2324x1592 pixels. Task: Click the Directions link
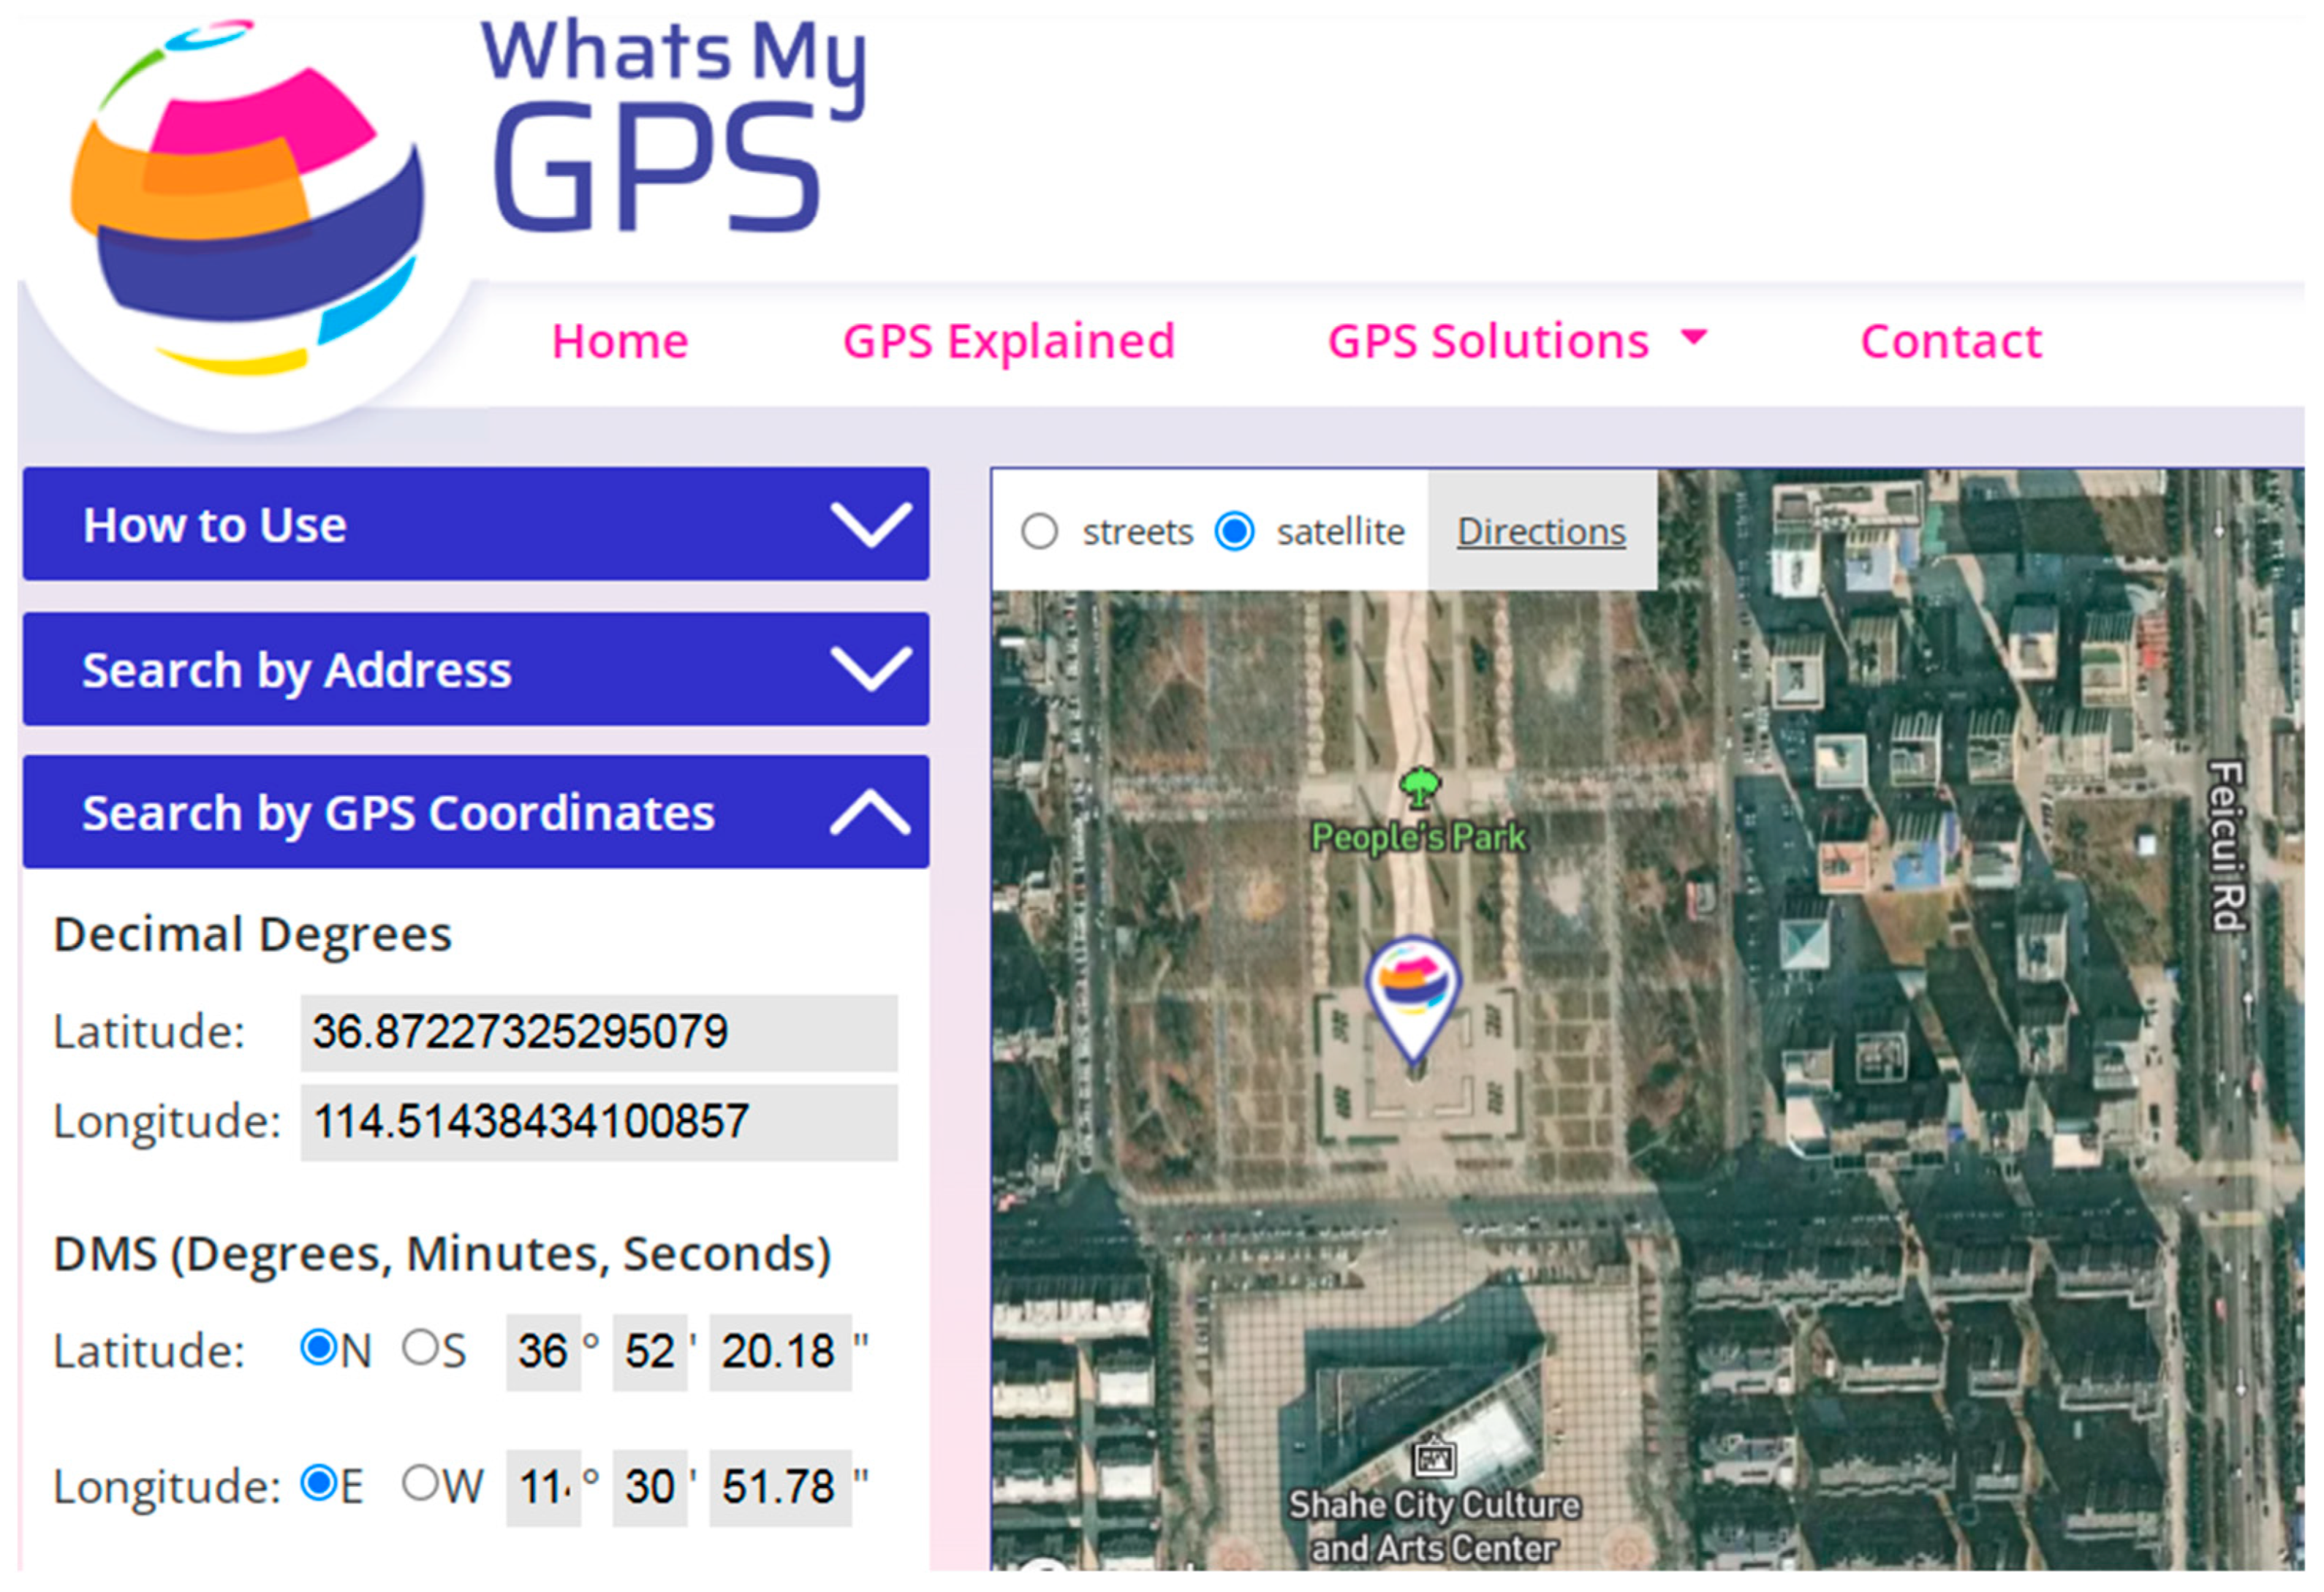(1540, 531)
